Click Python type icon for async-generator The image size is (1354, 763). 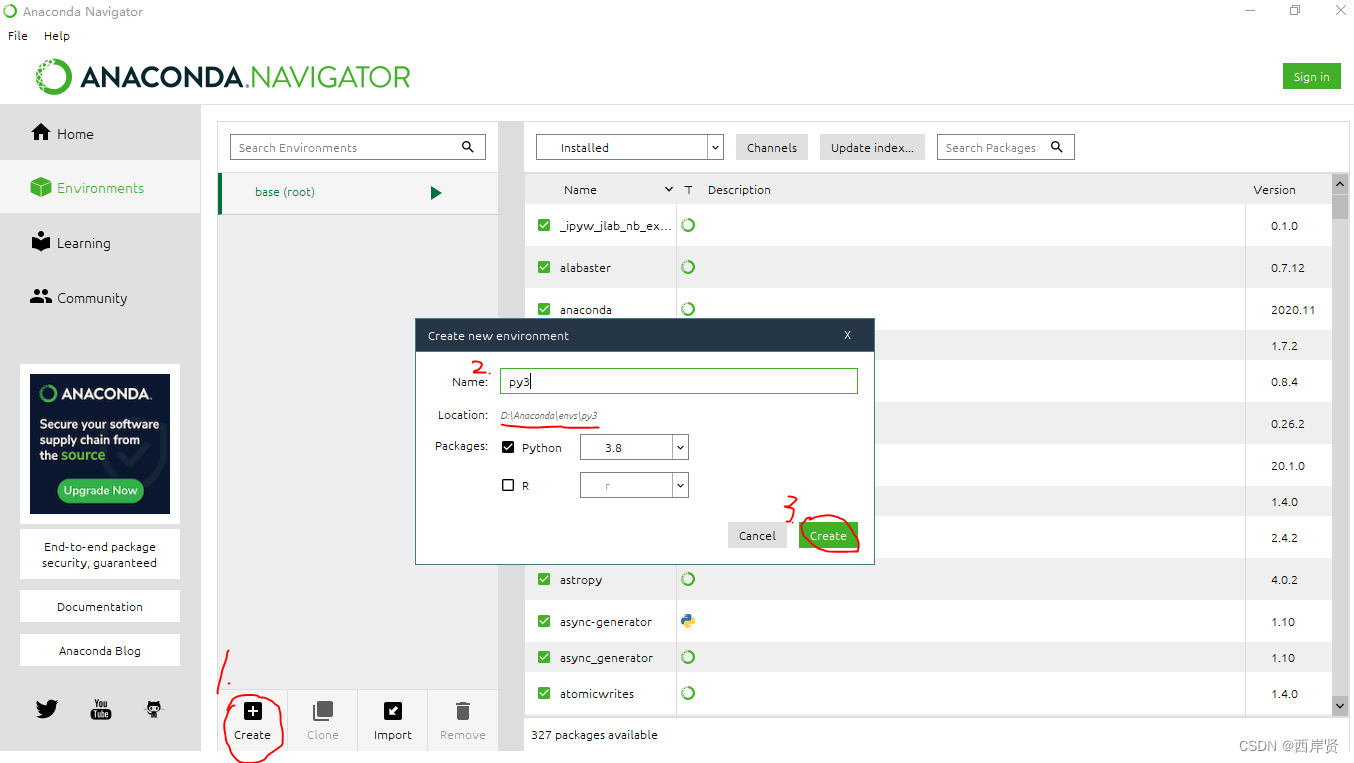pos(688,621)
